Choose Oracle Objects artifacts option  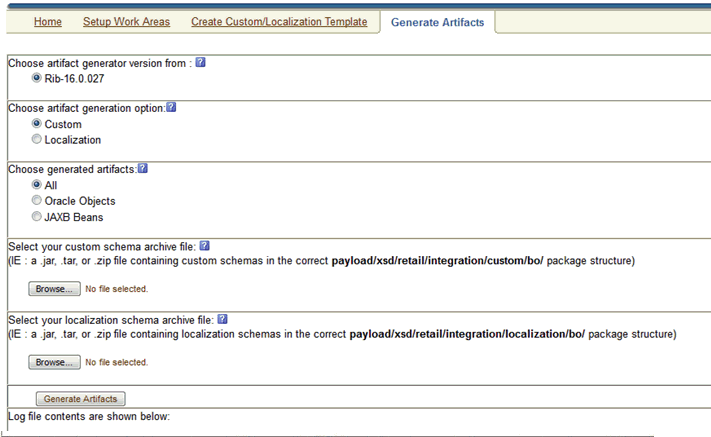pos(37,200)
